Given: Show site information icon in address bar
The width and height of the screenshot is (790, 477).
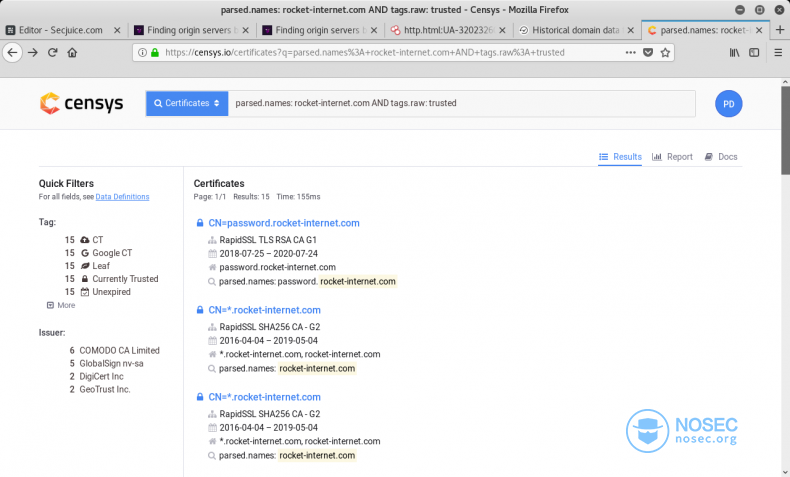Looking at the screenshot, I should pos(143,52).
